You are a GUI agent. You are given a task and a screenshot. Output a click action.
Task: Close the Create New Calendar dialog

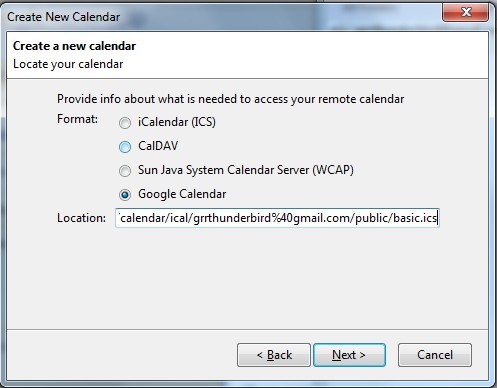466,12
